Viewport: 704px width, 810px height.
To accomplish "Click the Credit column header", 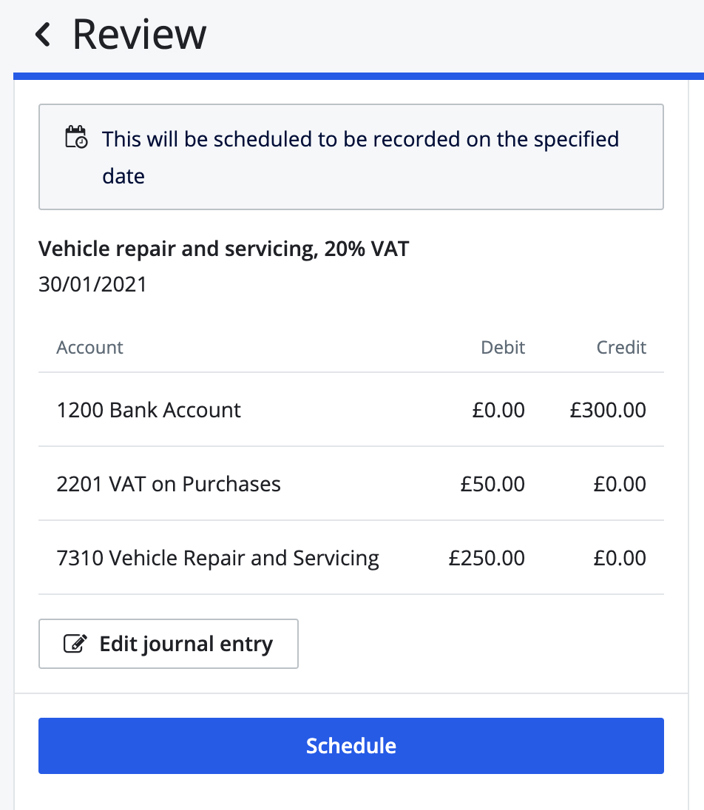I will [621, 347].
